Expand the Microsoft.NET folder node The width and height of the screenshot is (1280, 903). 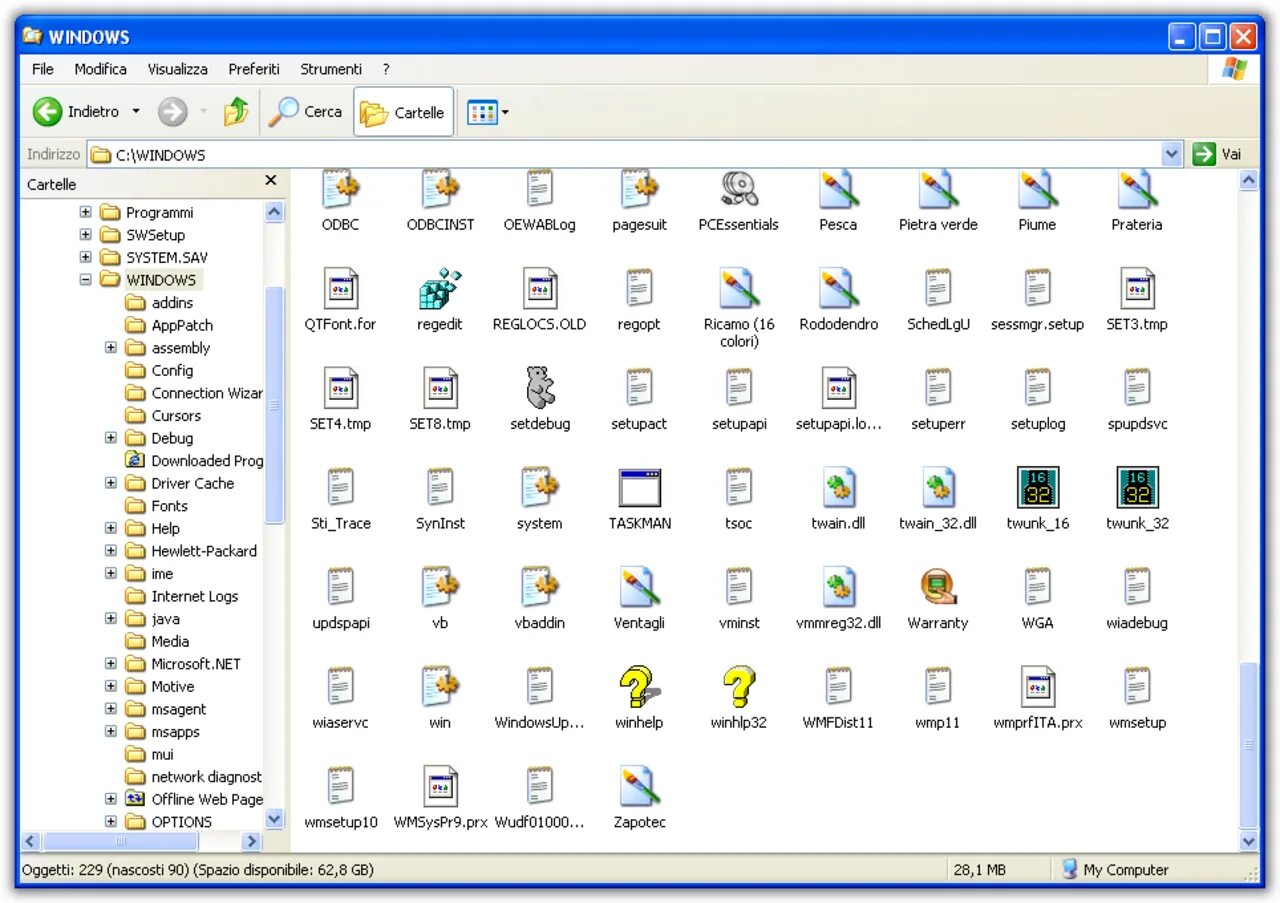[x=111, y=664]
